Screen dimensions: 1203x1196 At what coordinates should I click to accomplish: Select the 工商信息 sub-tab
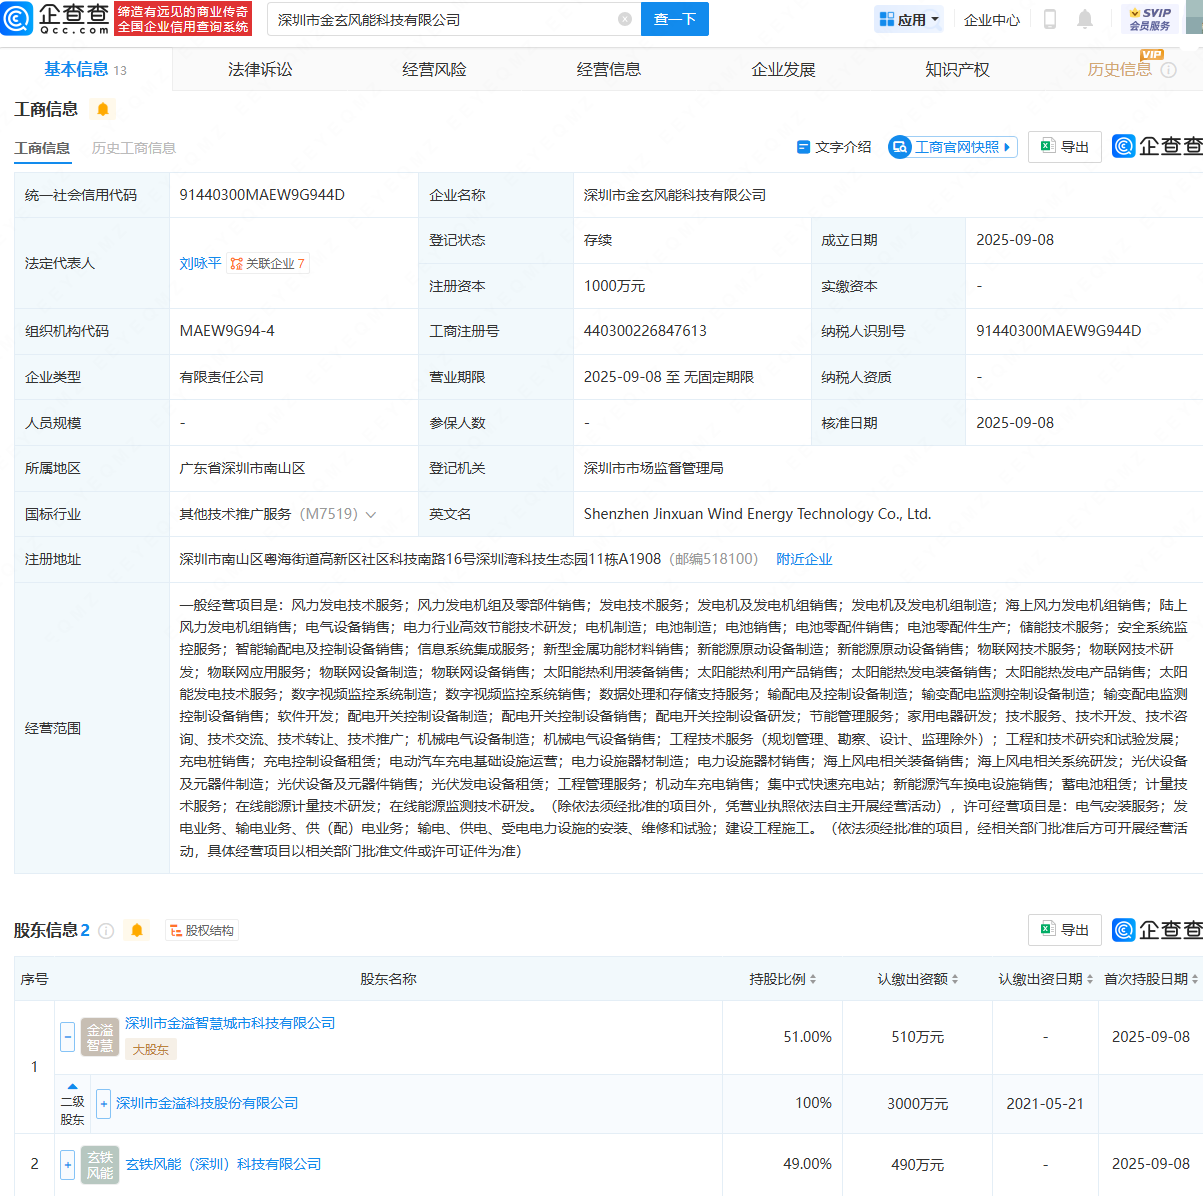[x=42, y=148]
